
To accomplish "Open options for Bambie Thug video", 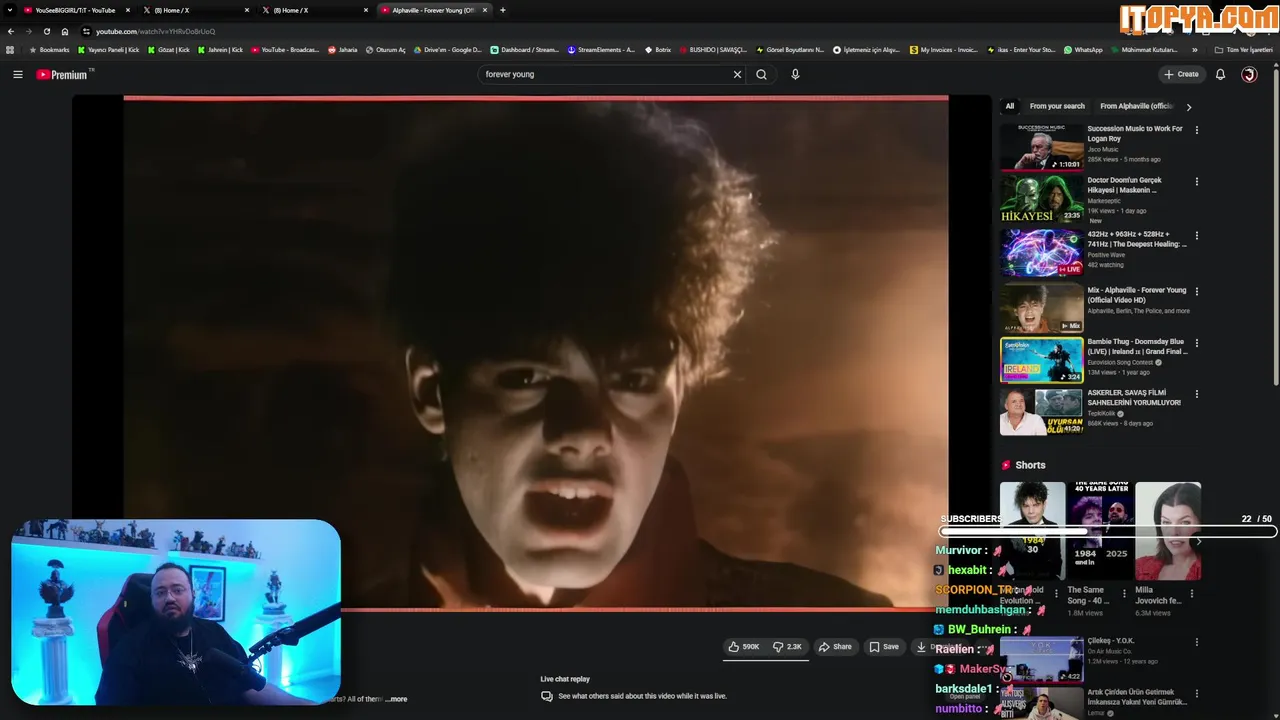I will click(x=1196, y=343).
